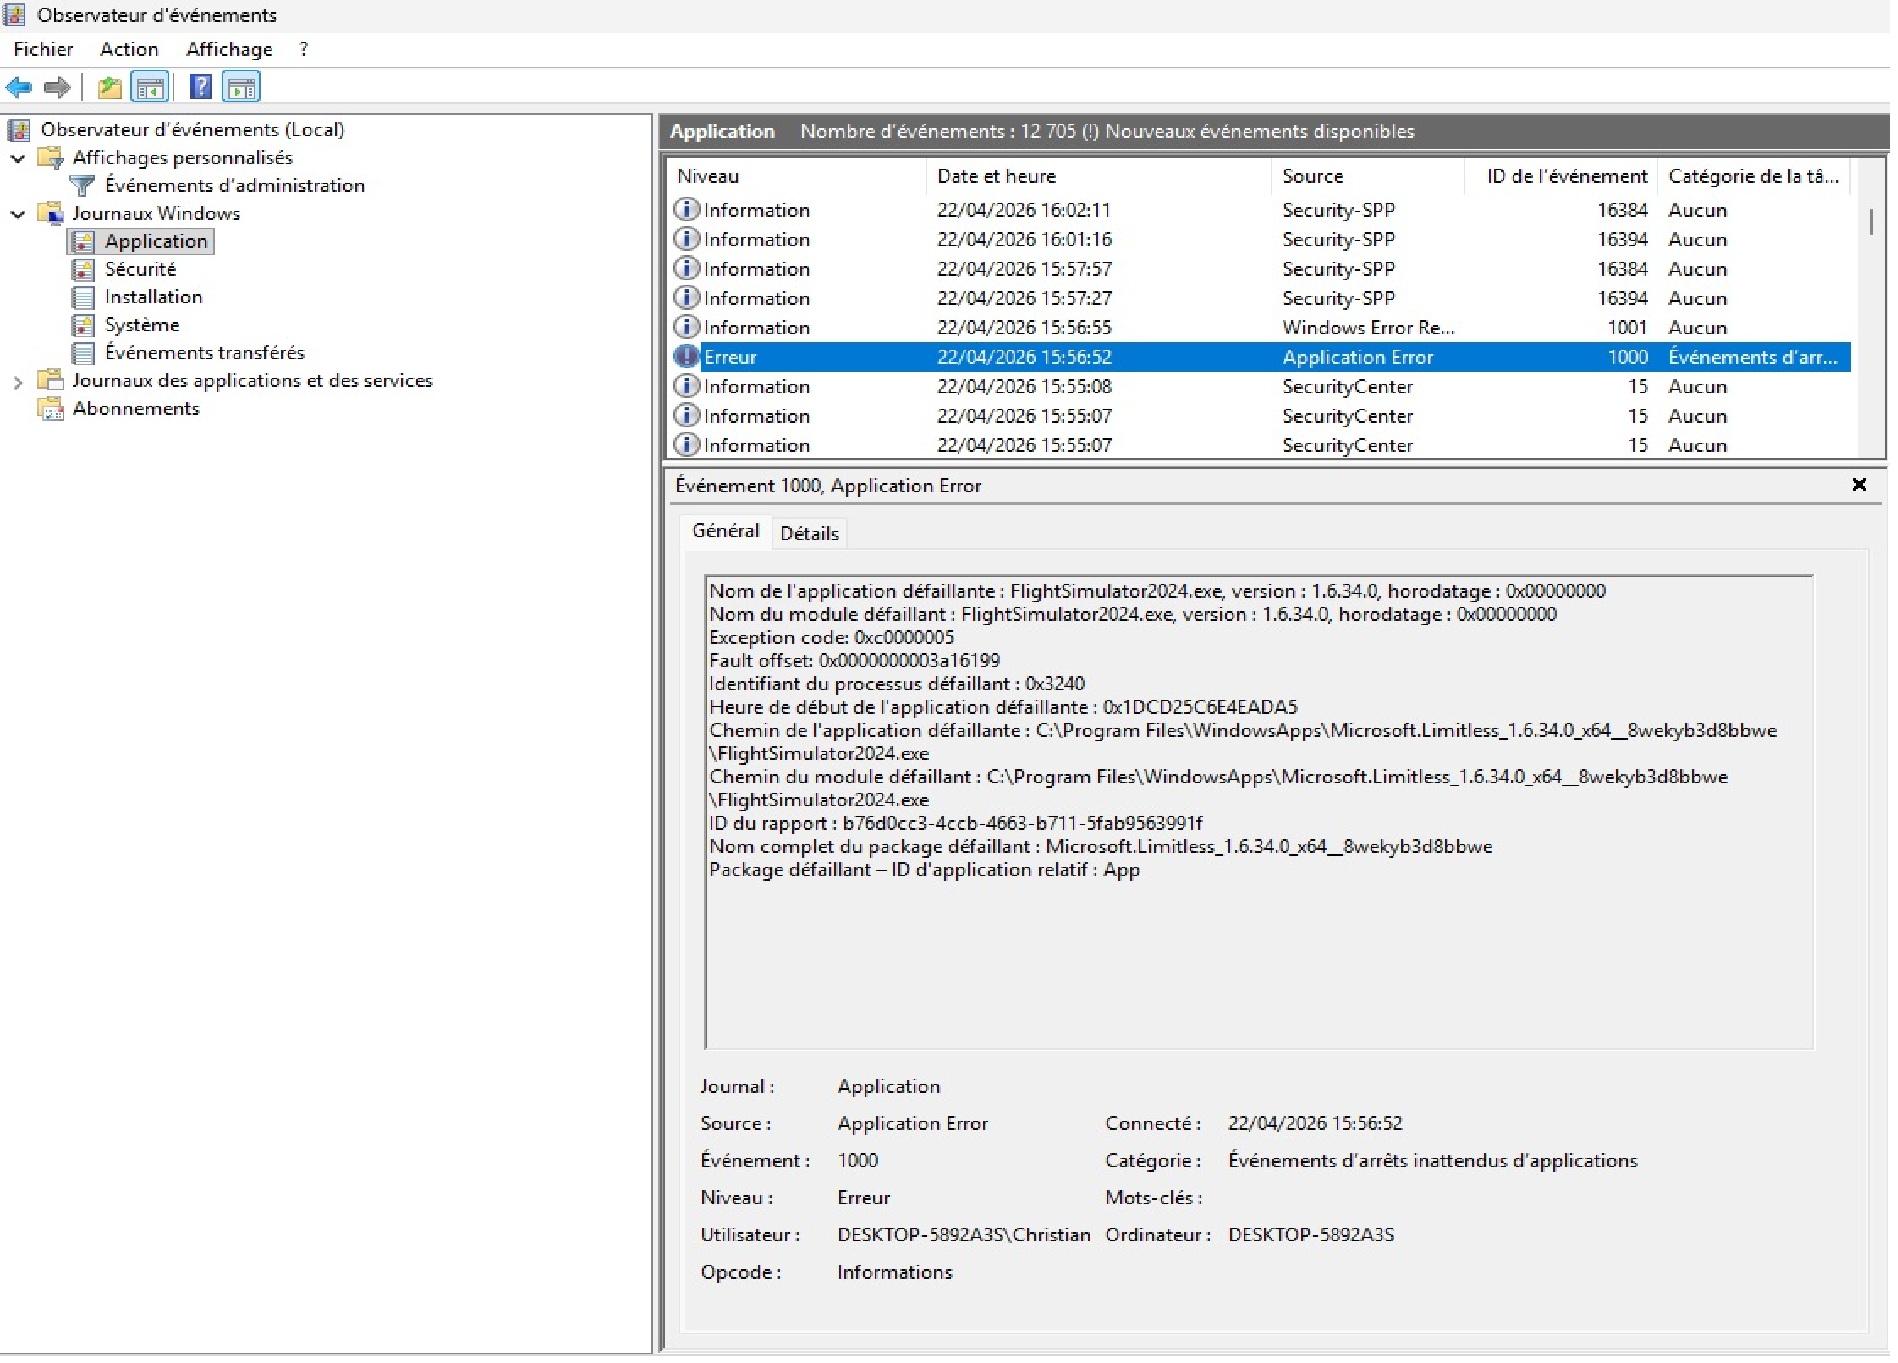Open the Système log in the tree

click(142, 326)
